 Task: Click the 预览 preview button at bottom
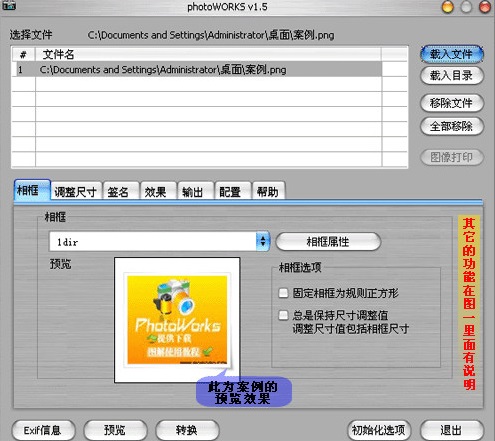click(115, 430)
